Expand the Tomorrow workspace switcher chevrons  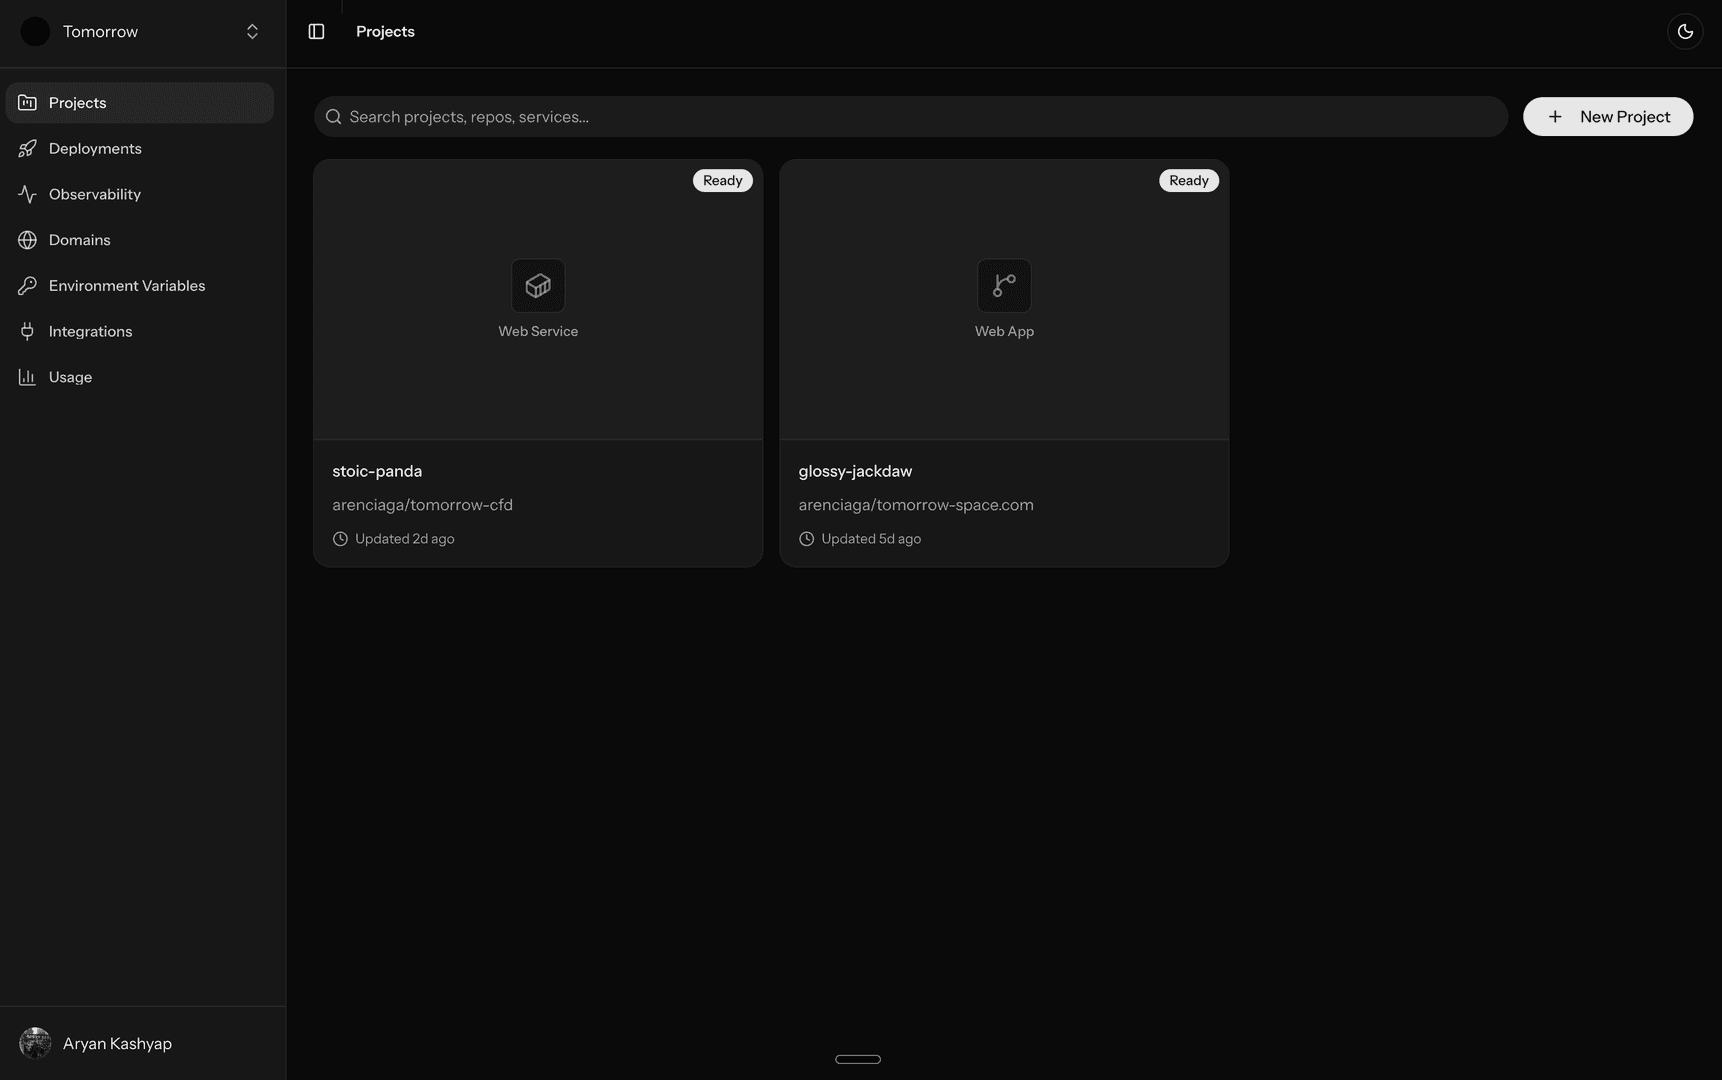pos(252,32)
